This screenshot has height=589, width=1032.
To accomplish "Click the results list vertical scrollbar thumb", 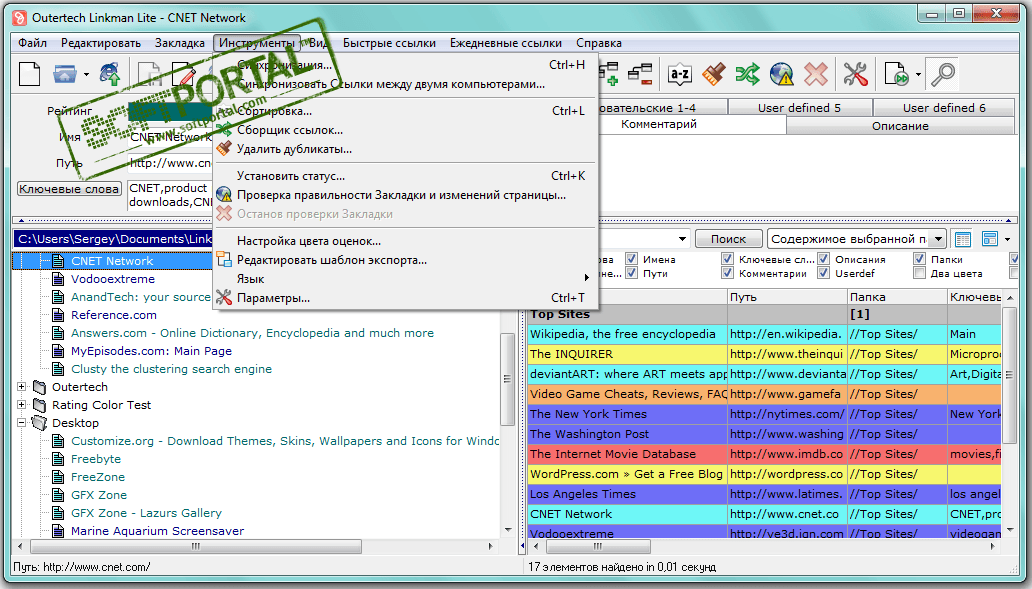I will pos(1008,375).
